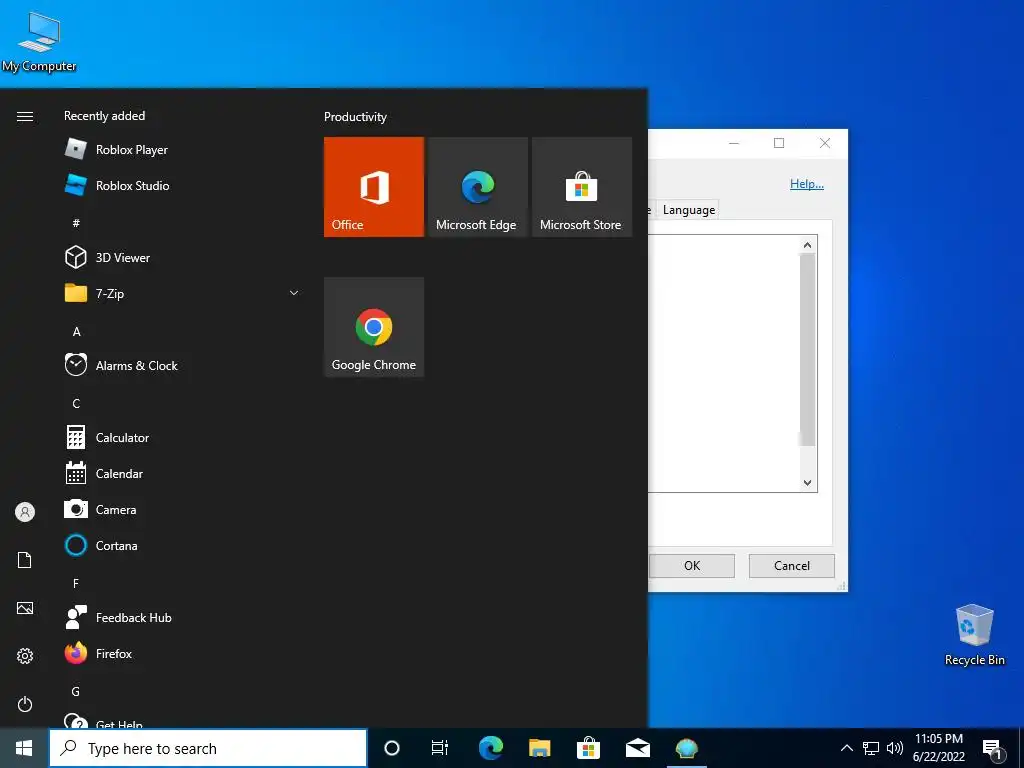This screenshot has height=768, width=1024.
Task: Open Microsoft Store from the taskbar
Action: coord(588,748)
